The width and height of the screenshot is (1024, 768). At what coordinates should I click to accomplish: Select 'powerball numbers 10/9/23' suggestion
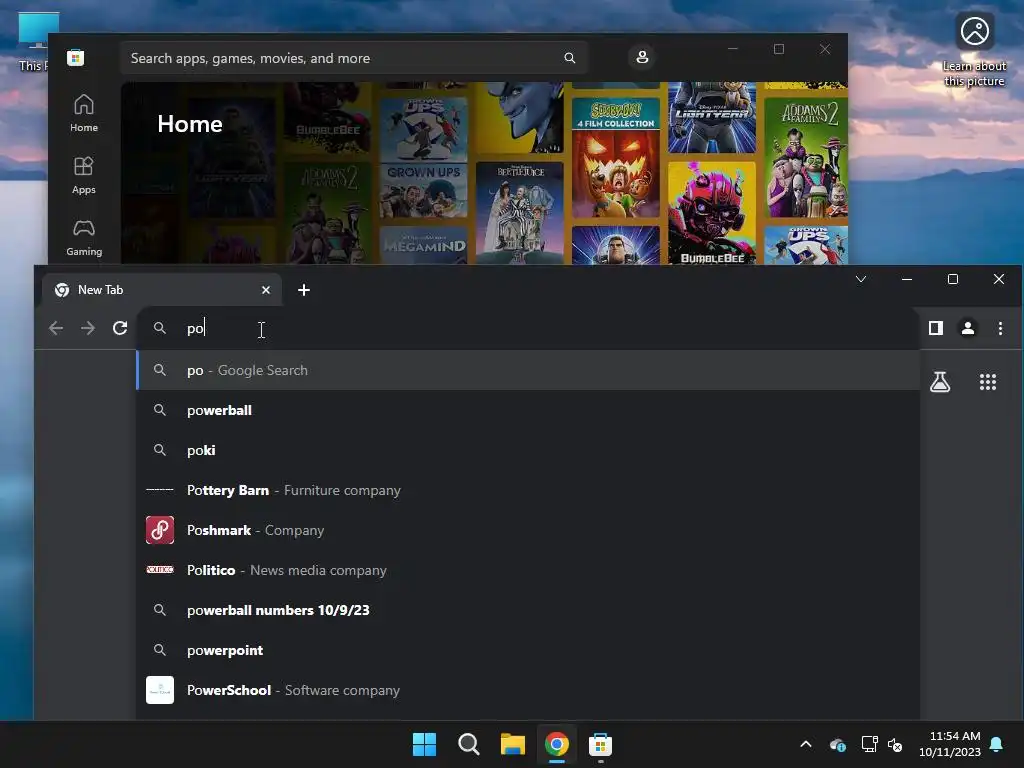click(528, 610)
